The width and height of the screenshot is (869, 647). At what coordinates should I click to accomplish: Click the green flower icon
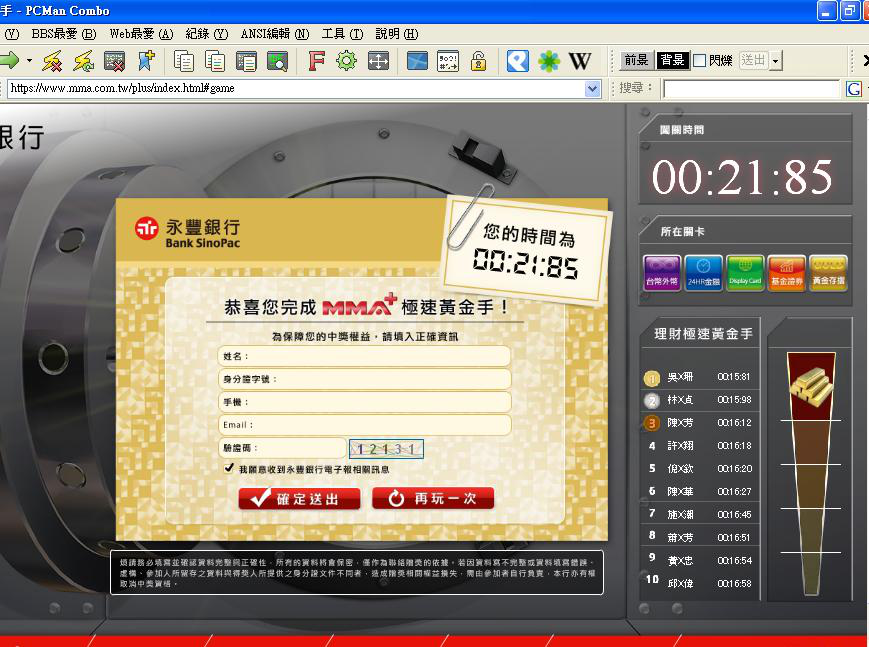coord(549,60)
